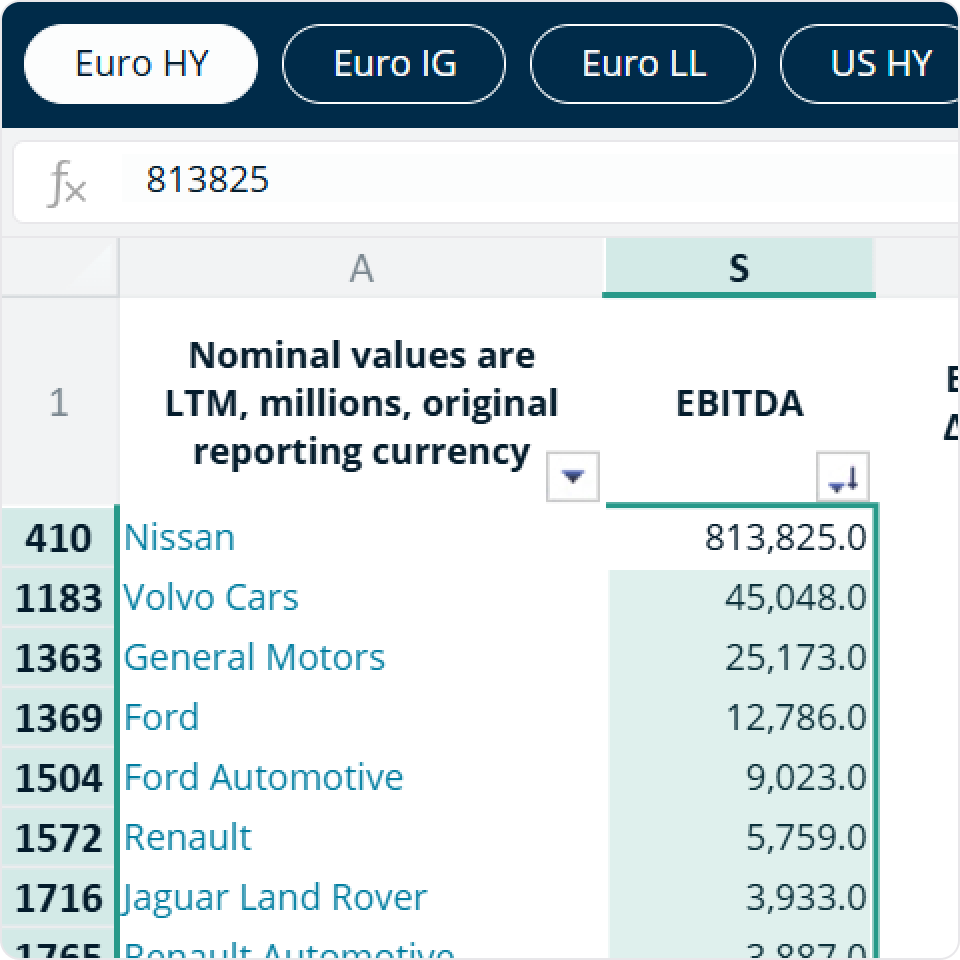Viewport: 960px width, 960px height.
Task: Select the Nissan EBITDA cell 813,825.0
Action: [740, 538]
